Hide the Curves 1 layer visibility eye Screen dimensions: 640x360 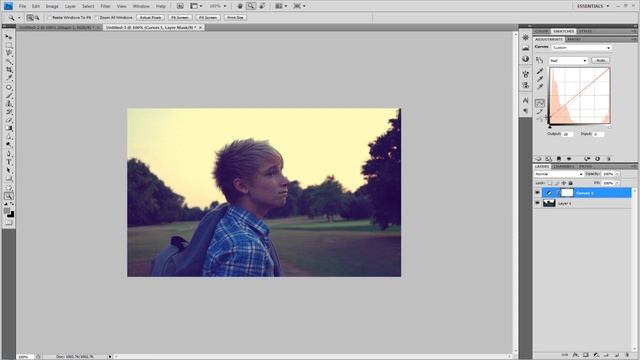pyautogui.click(x=537, y=193)
